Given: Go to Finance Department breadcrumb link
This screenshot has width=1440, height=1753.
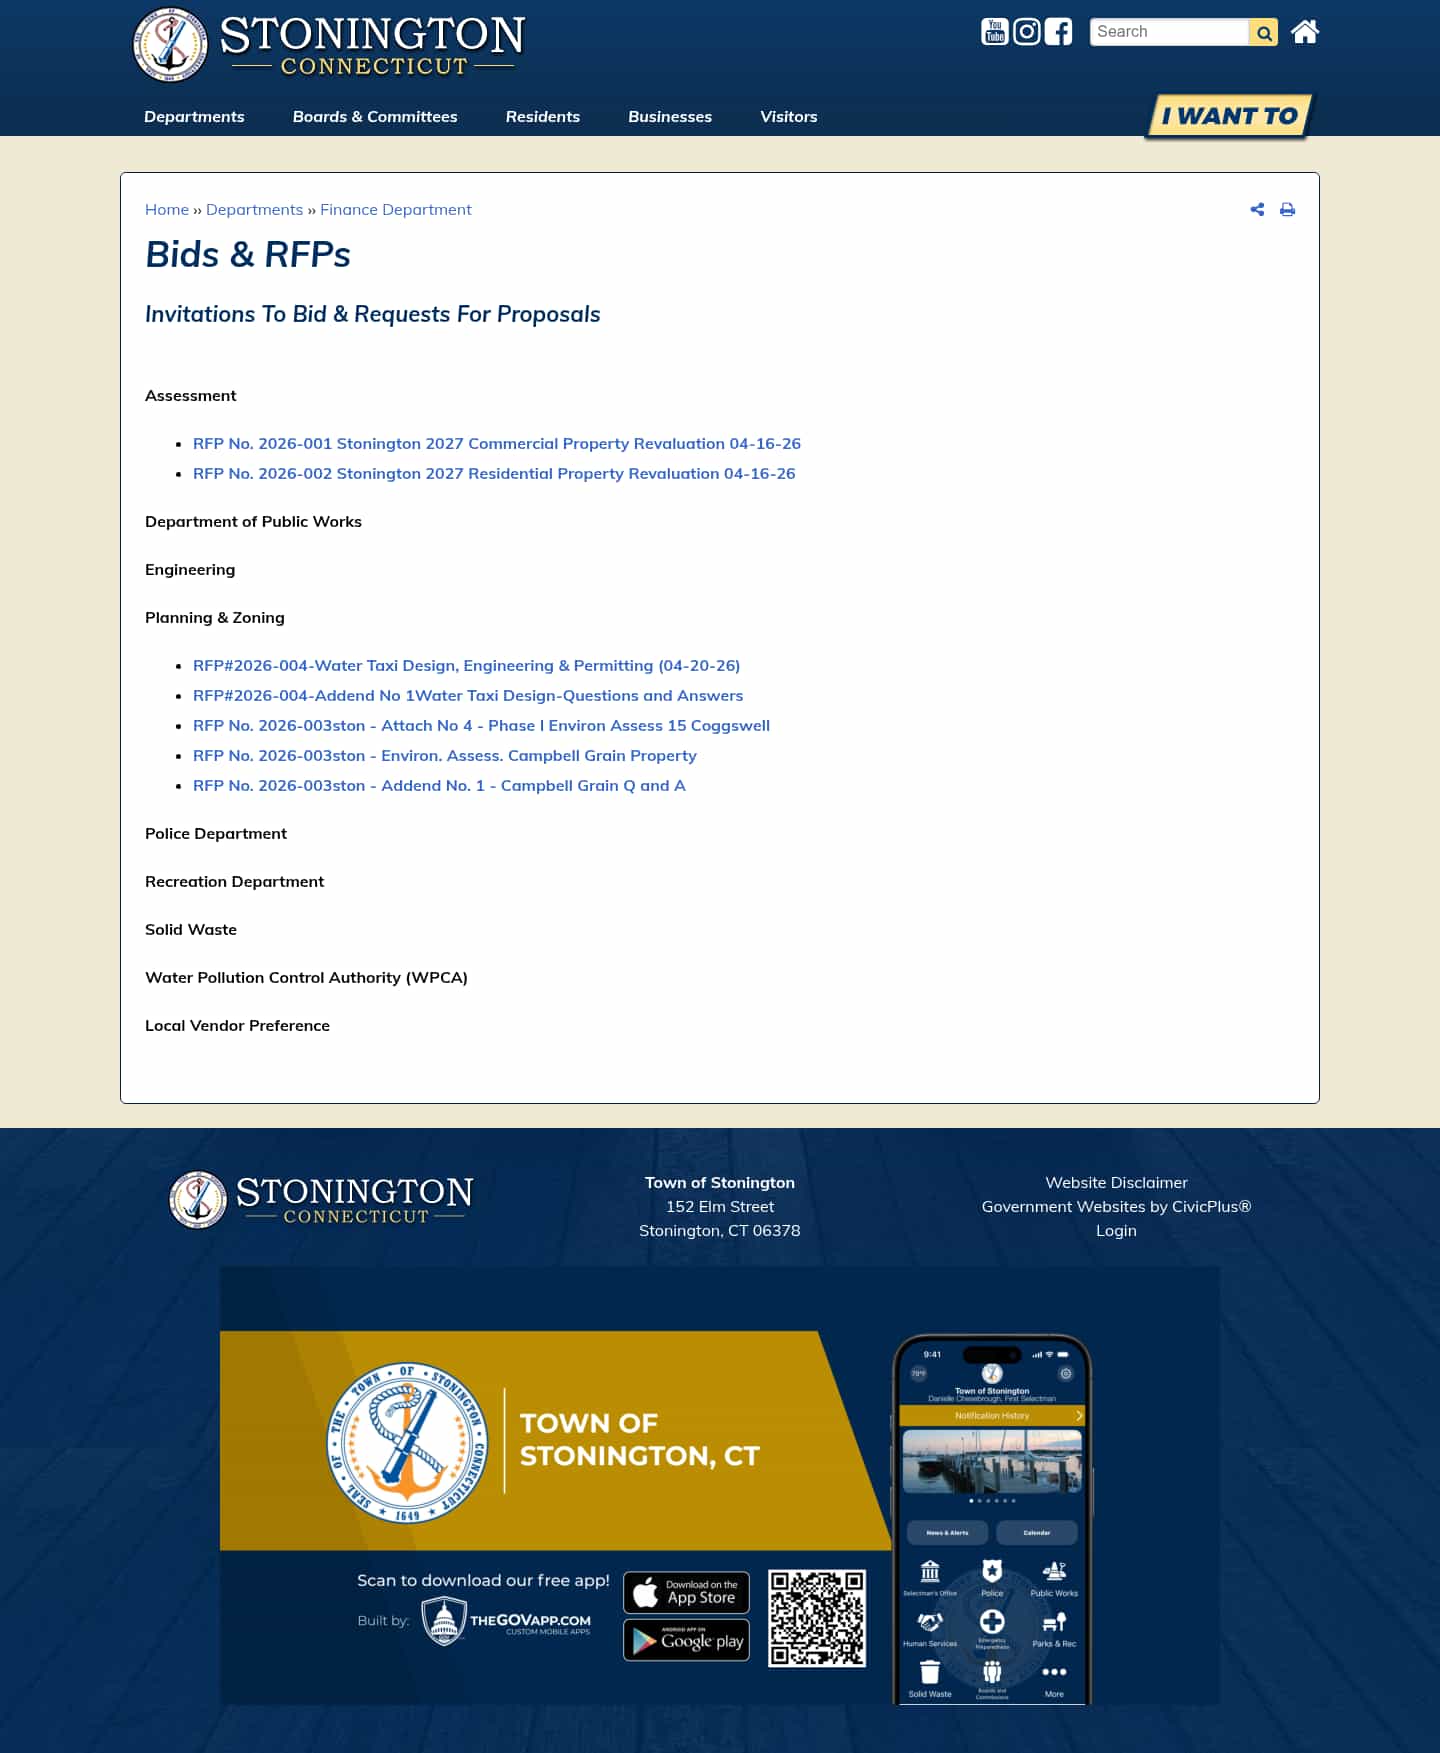Looking at the screenshot, I should pyautogui.click(x=395, y=209).
